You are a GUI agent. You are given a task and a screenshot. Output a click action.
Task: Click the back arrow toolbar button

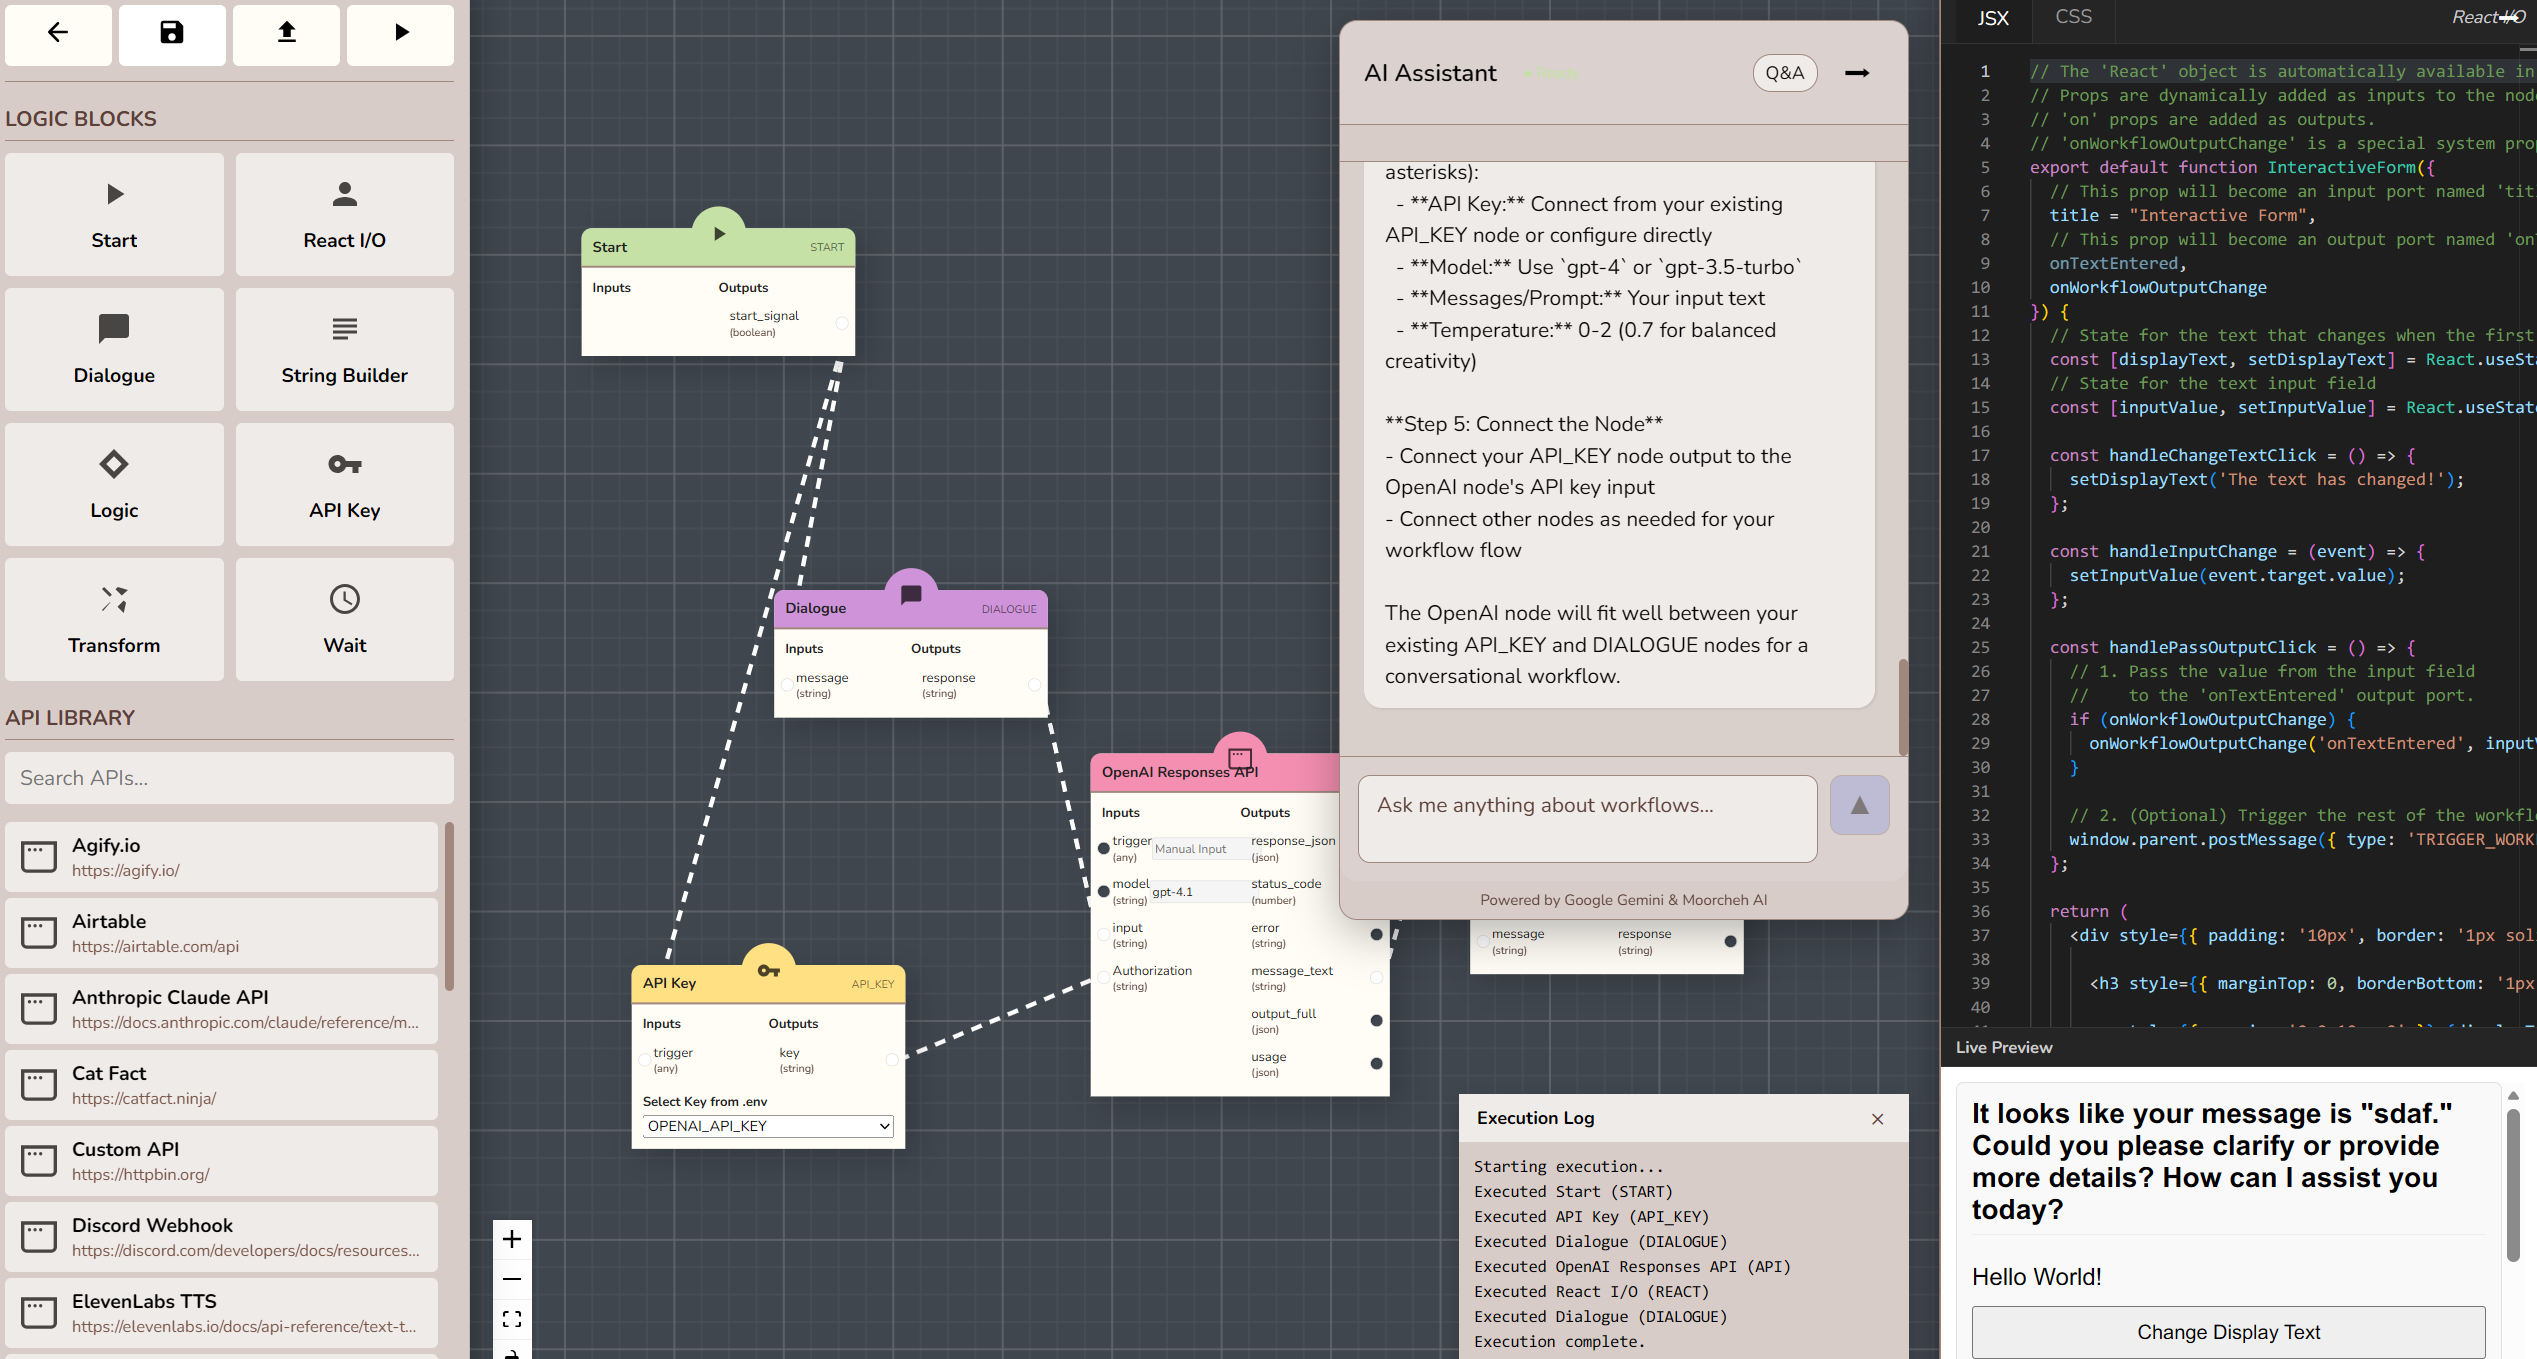(58, 33)
